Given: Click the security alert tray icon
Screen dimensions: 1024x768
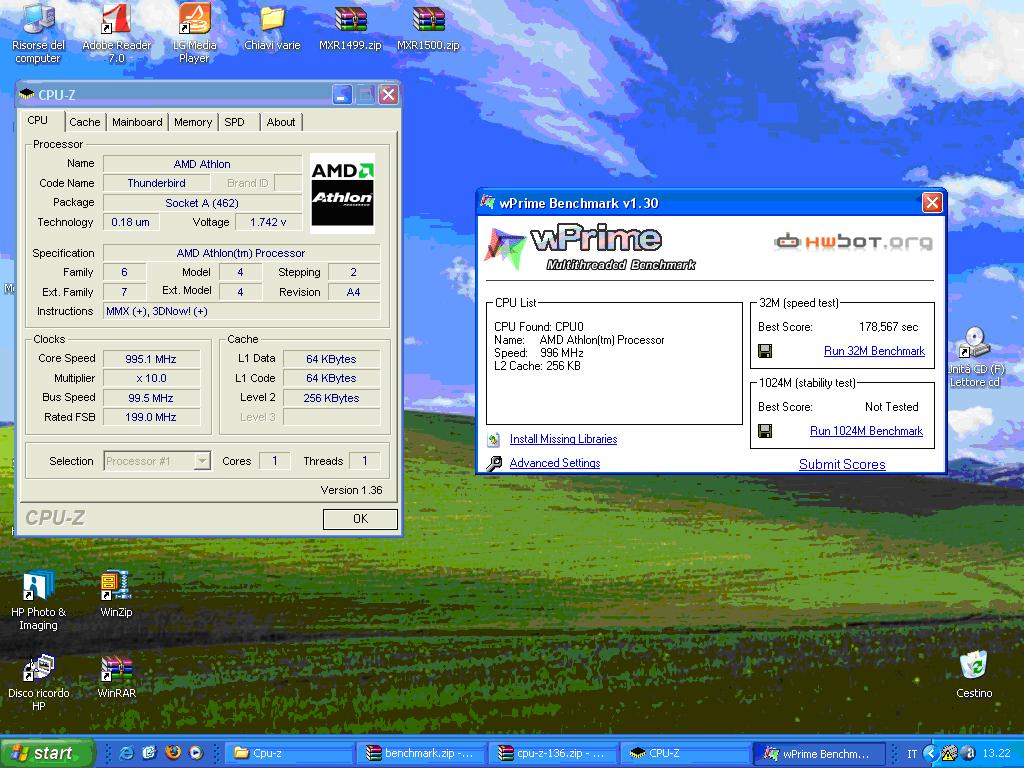Looking at the screenshot, I should (x=950, y=754).
